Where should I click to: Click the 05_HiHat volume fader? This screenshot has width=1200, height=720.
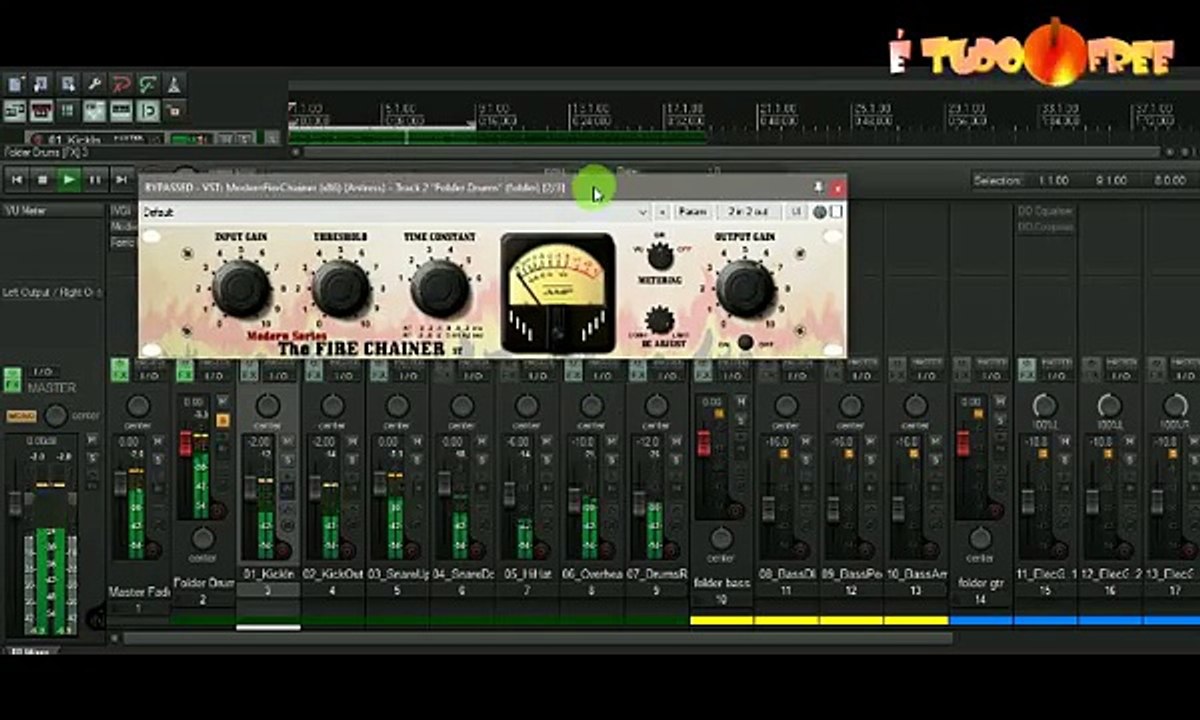pyautogui.click(x=509, y=493)
